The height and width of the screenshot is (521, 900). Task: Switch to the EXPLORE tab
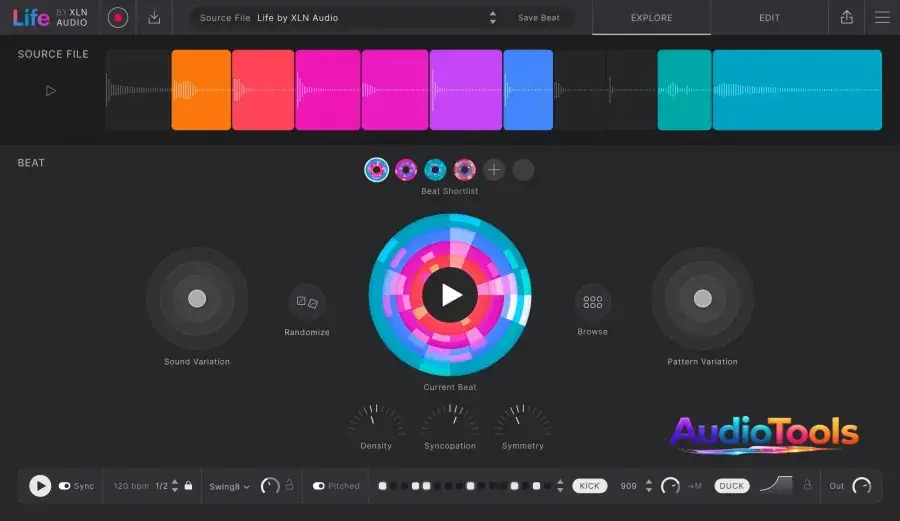tap(651, 18)
